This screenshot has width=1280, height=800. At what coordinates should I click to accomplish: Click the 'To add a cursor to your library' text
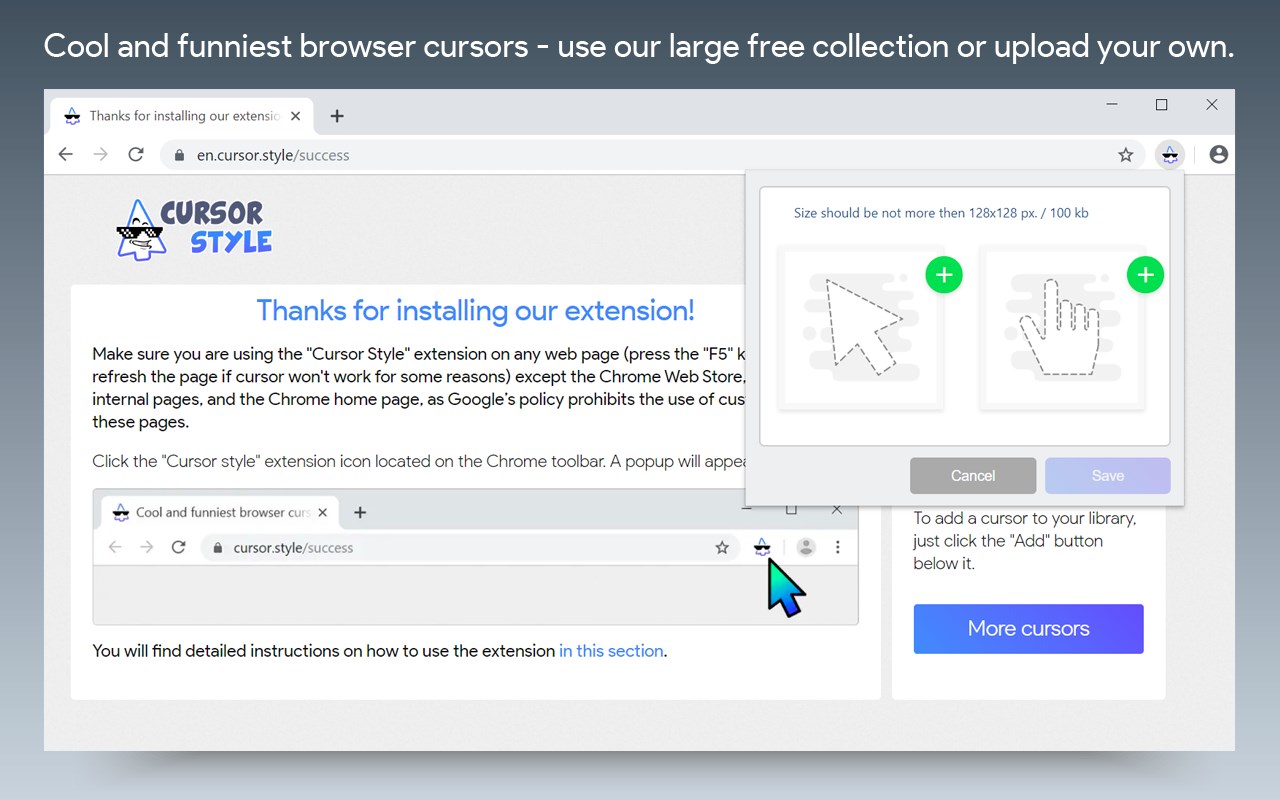tap(1025, 541)
